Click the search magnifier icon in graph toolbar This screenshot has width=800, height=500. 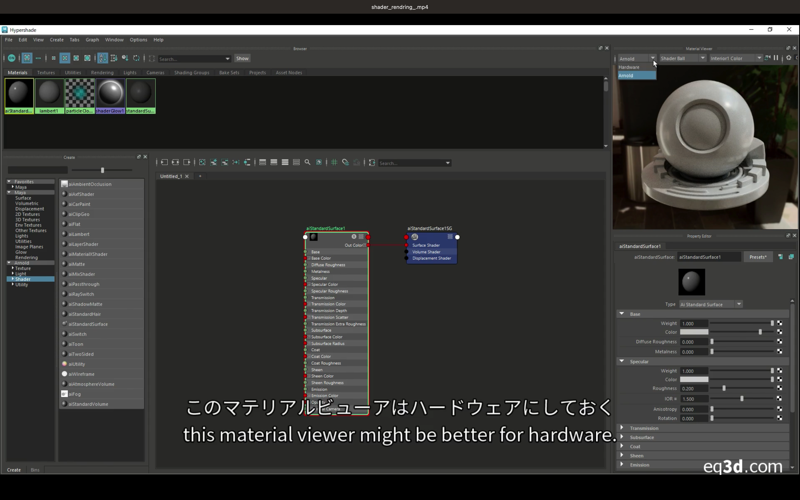coord(307,162)
